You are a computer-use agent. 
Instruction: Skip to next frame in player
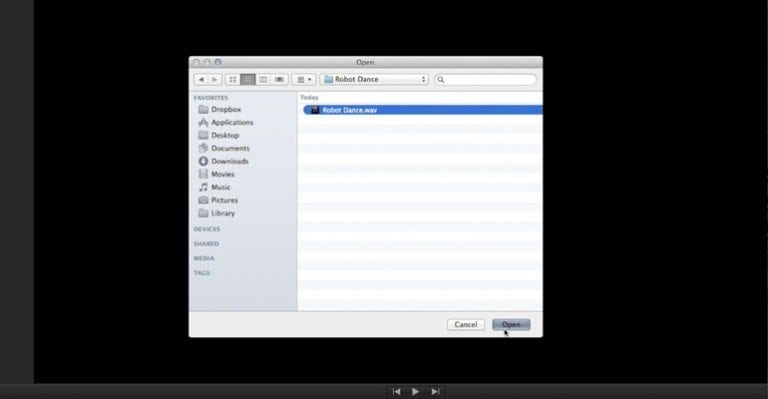(435, 392)
